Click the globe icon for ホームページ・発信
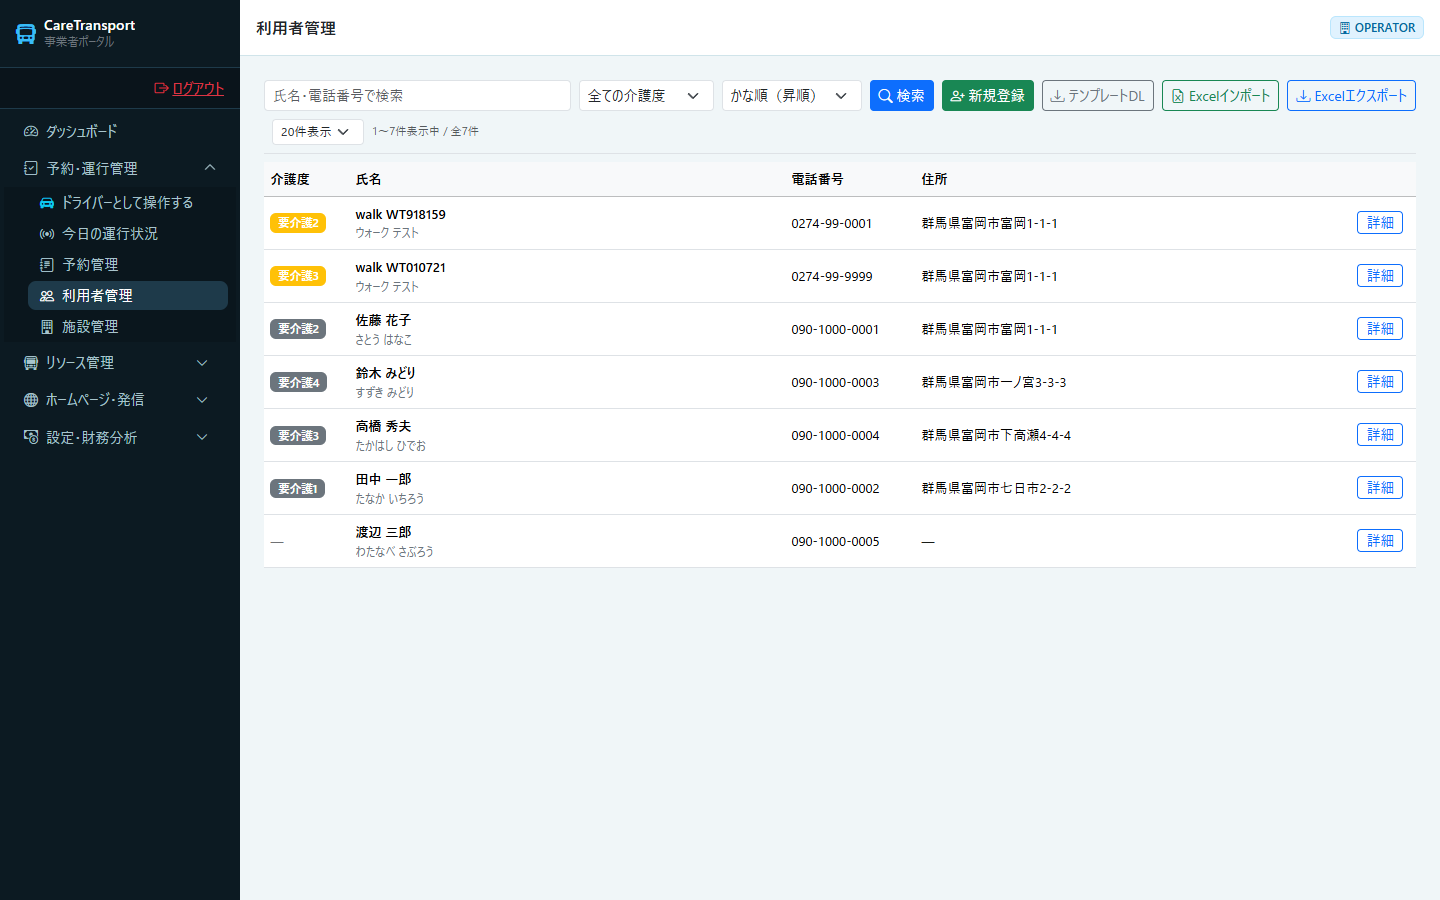 point(31,400)
